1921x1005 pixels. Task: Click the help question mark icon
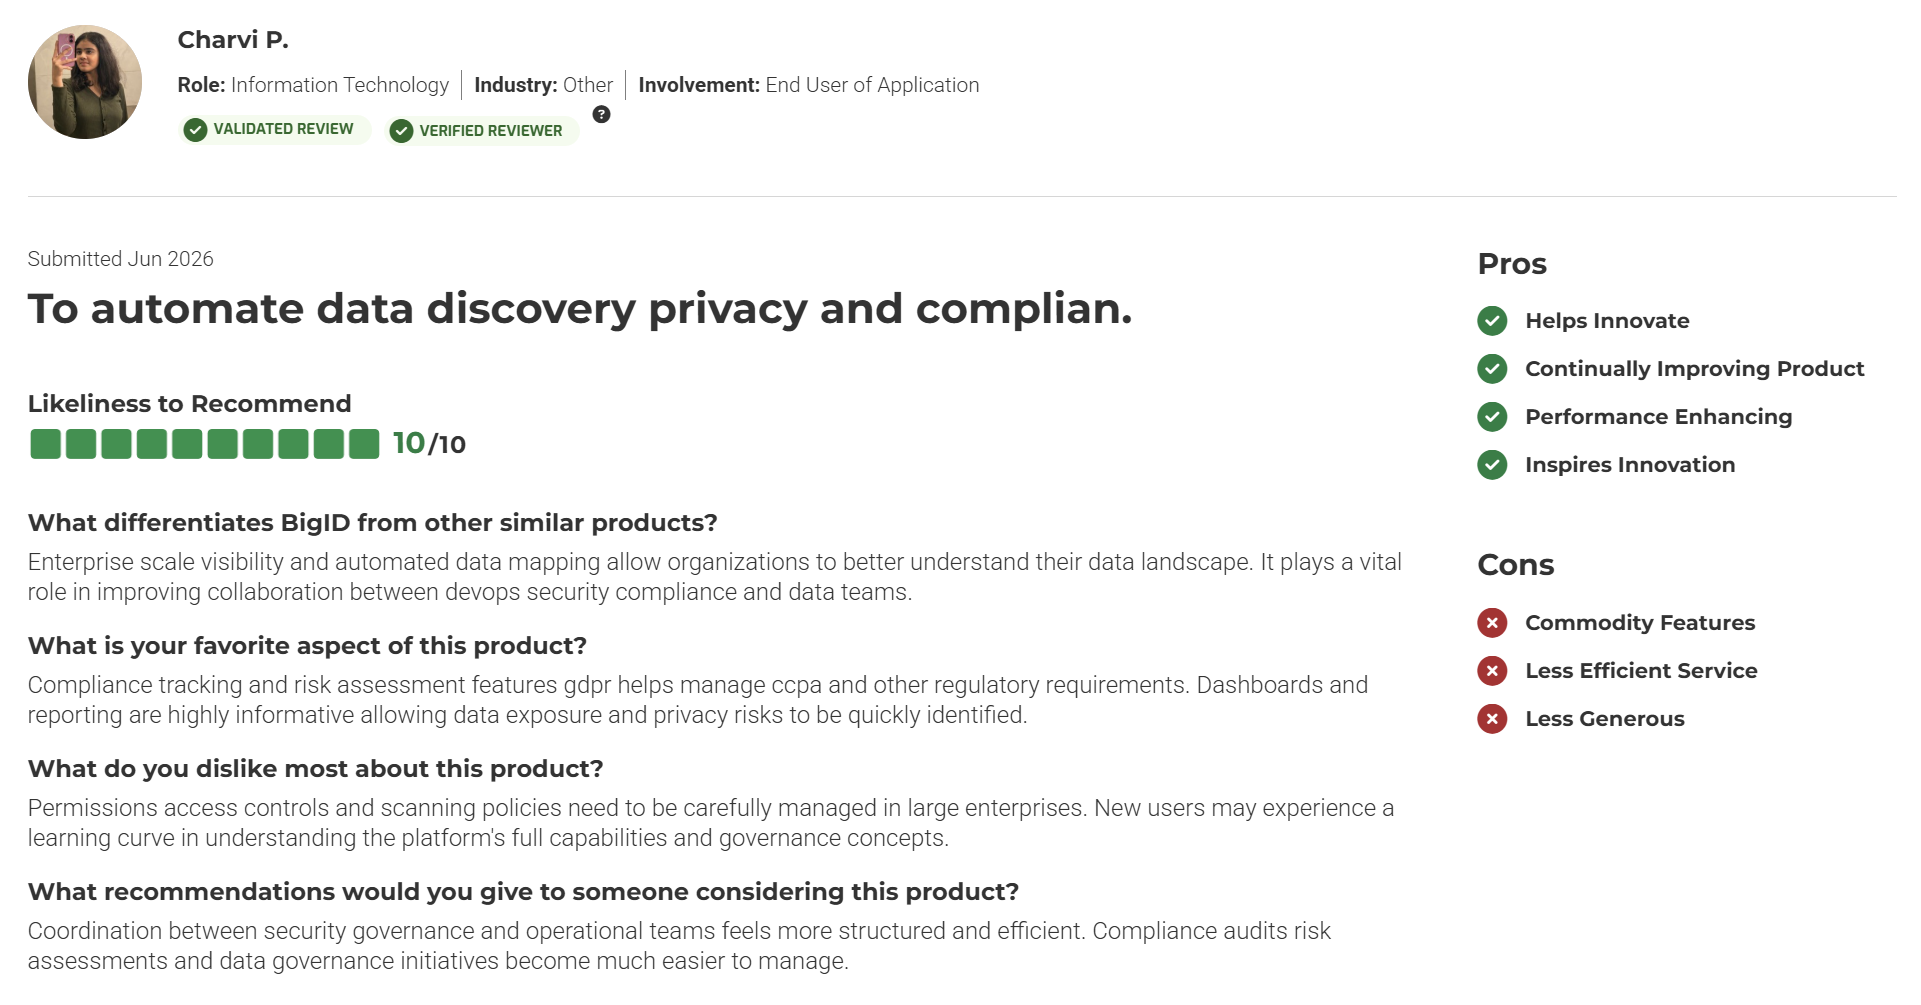pyautogui.click(x=601, y=114)
